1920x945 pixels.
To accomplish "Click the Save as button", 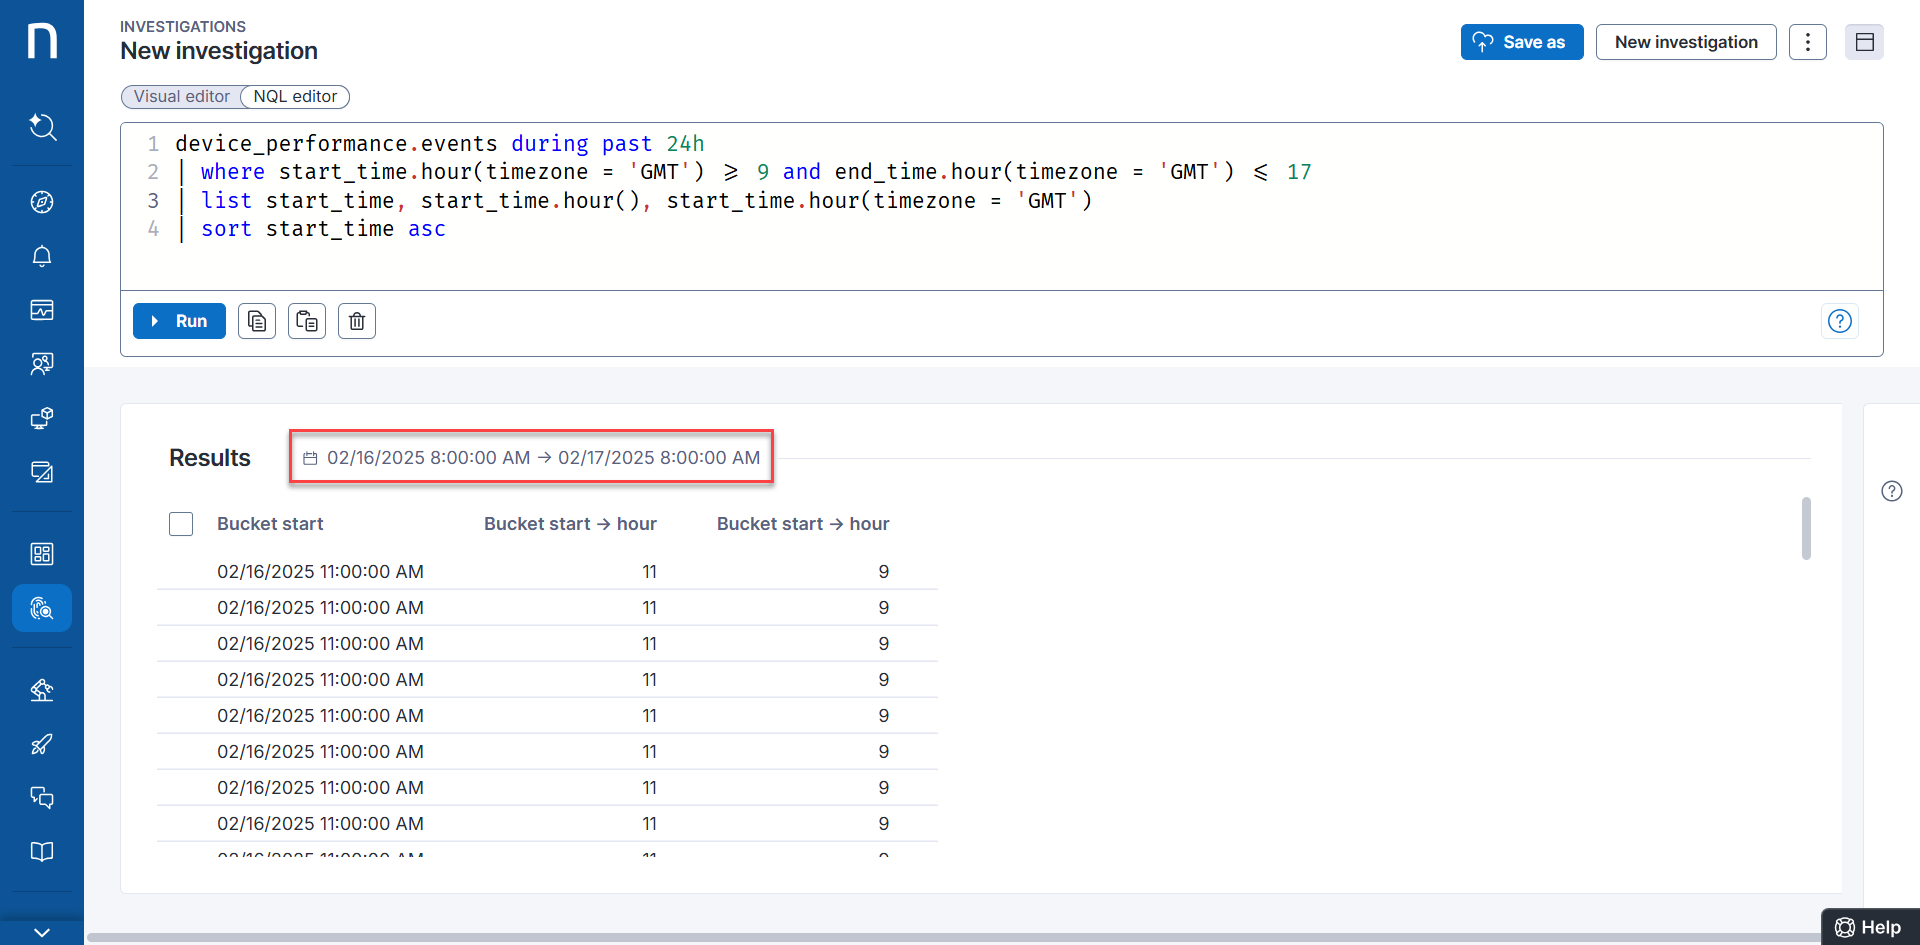I will [1521, 42].
